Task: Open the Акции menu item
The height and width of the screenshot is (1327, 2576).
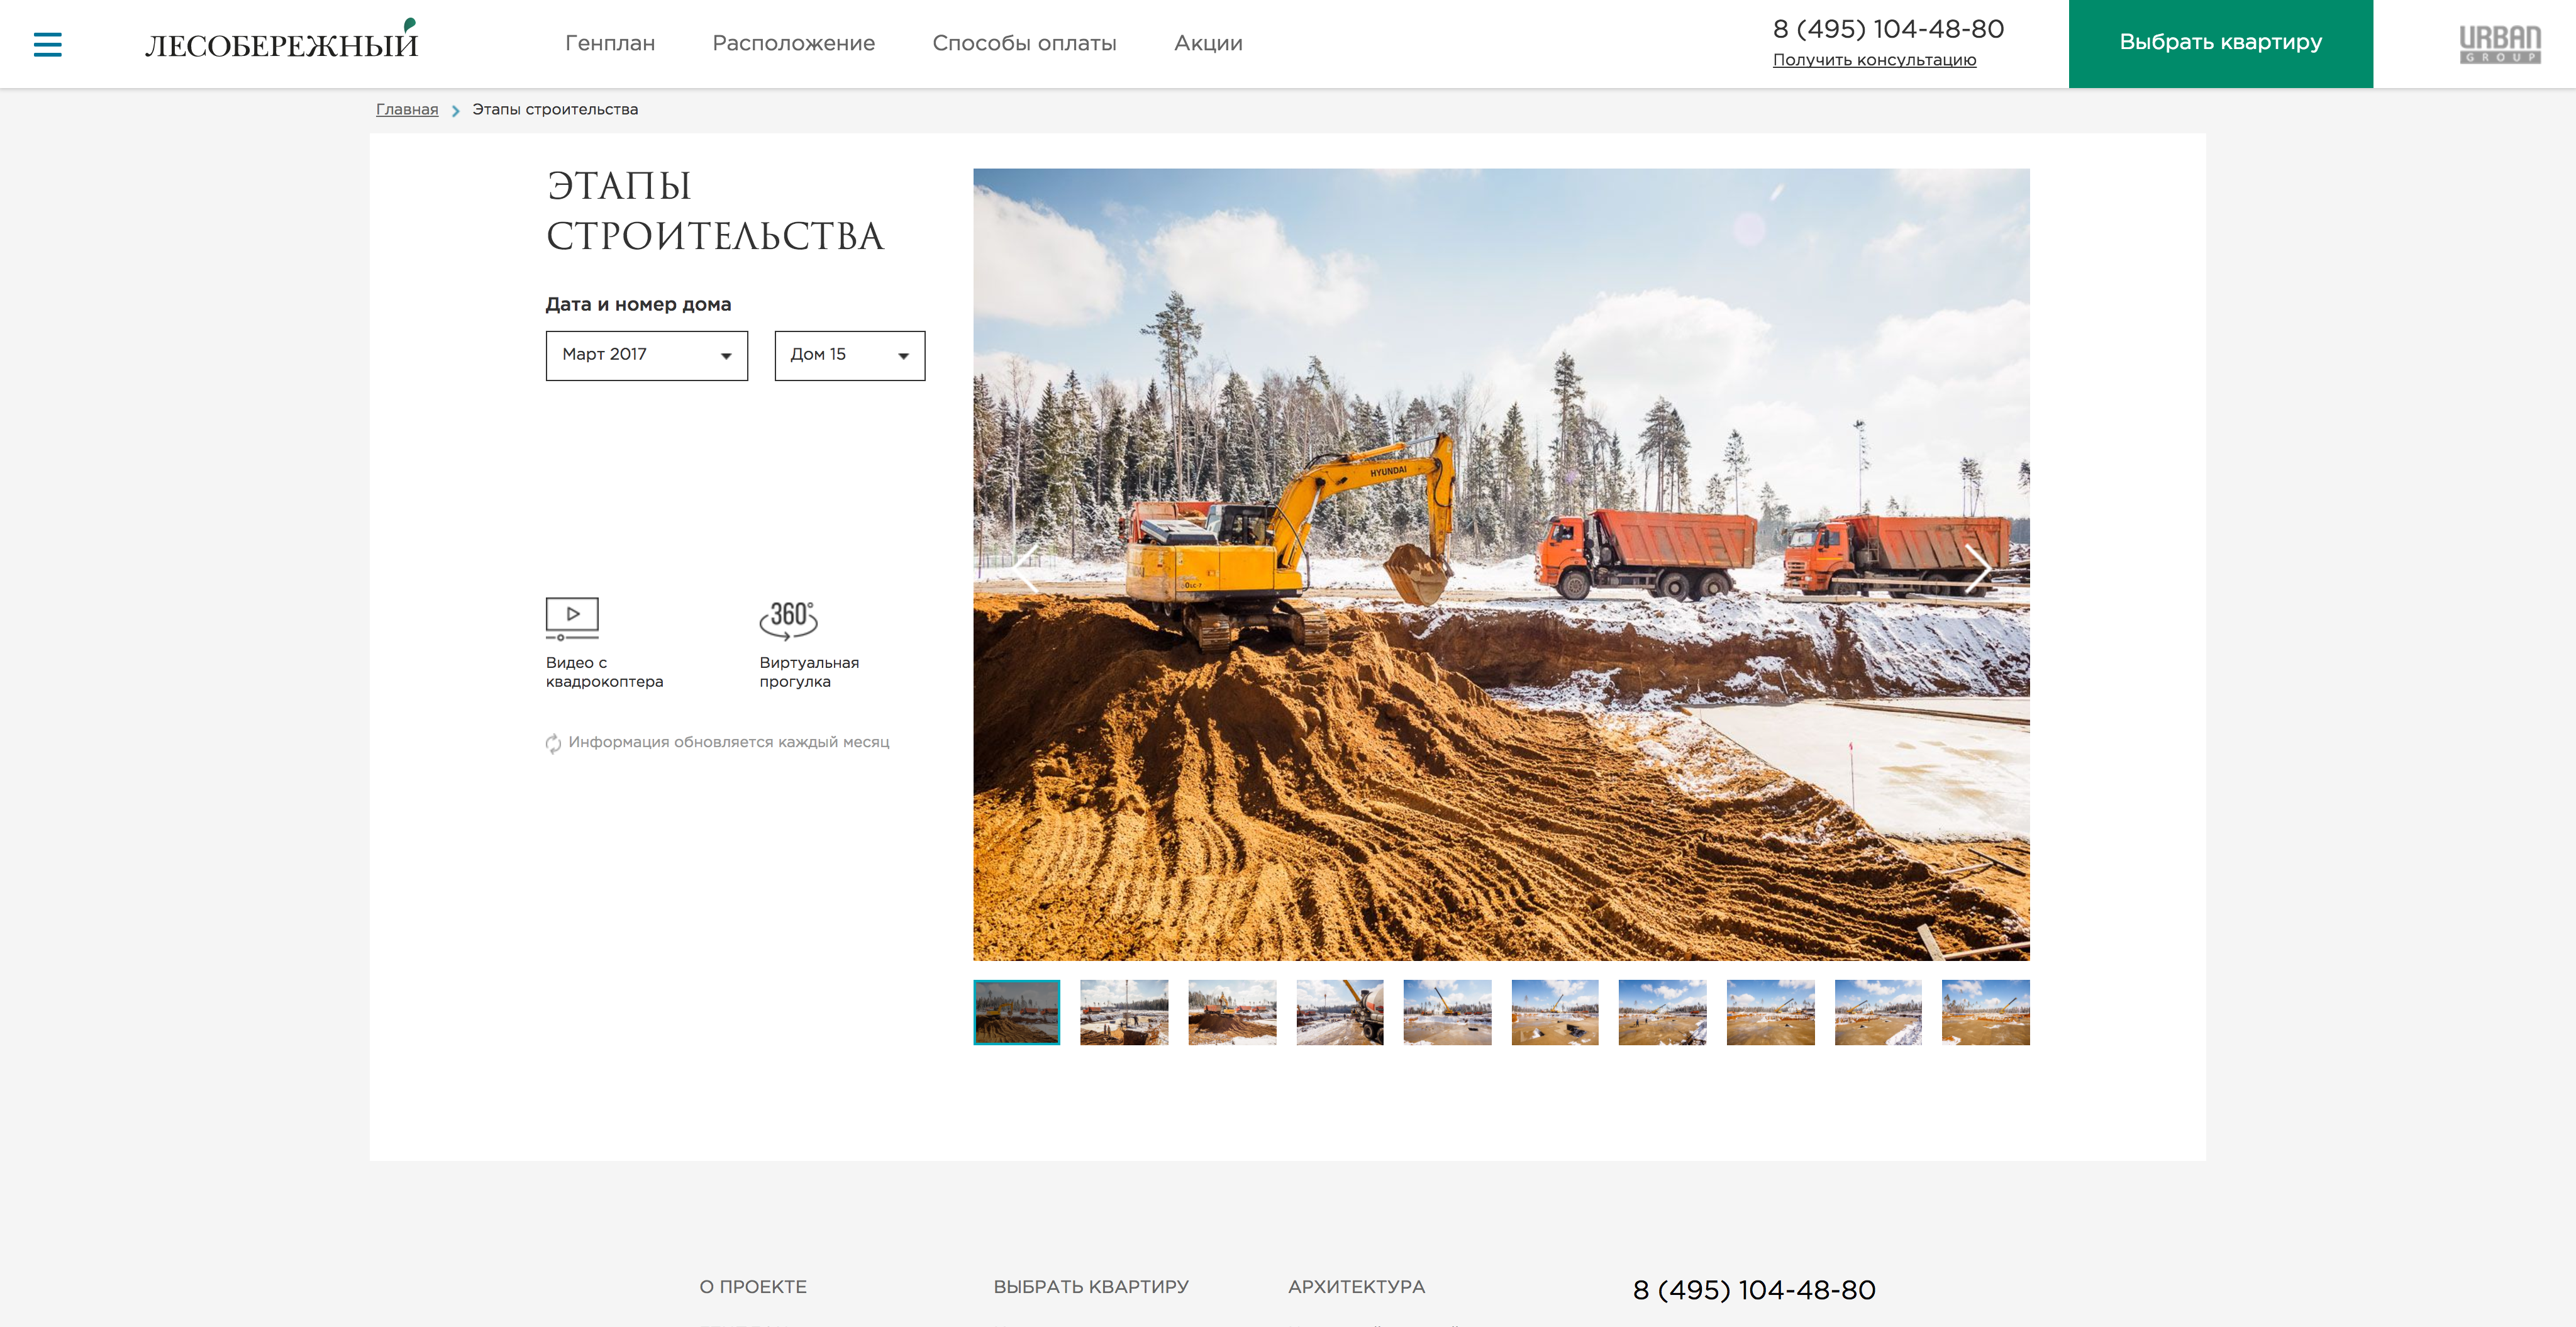Action: click(x=1208, y=43)
